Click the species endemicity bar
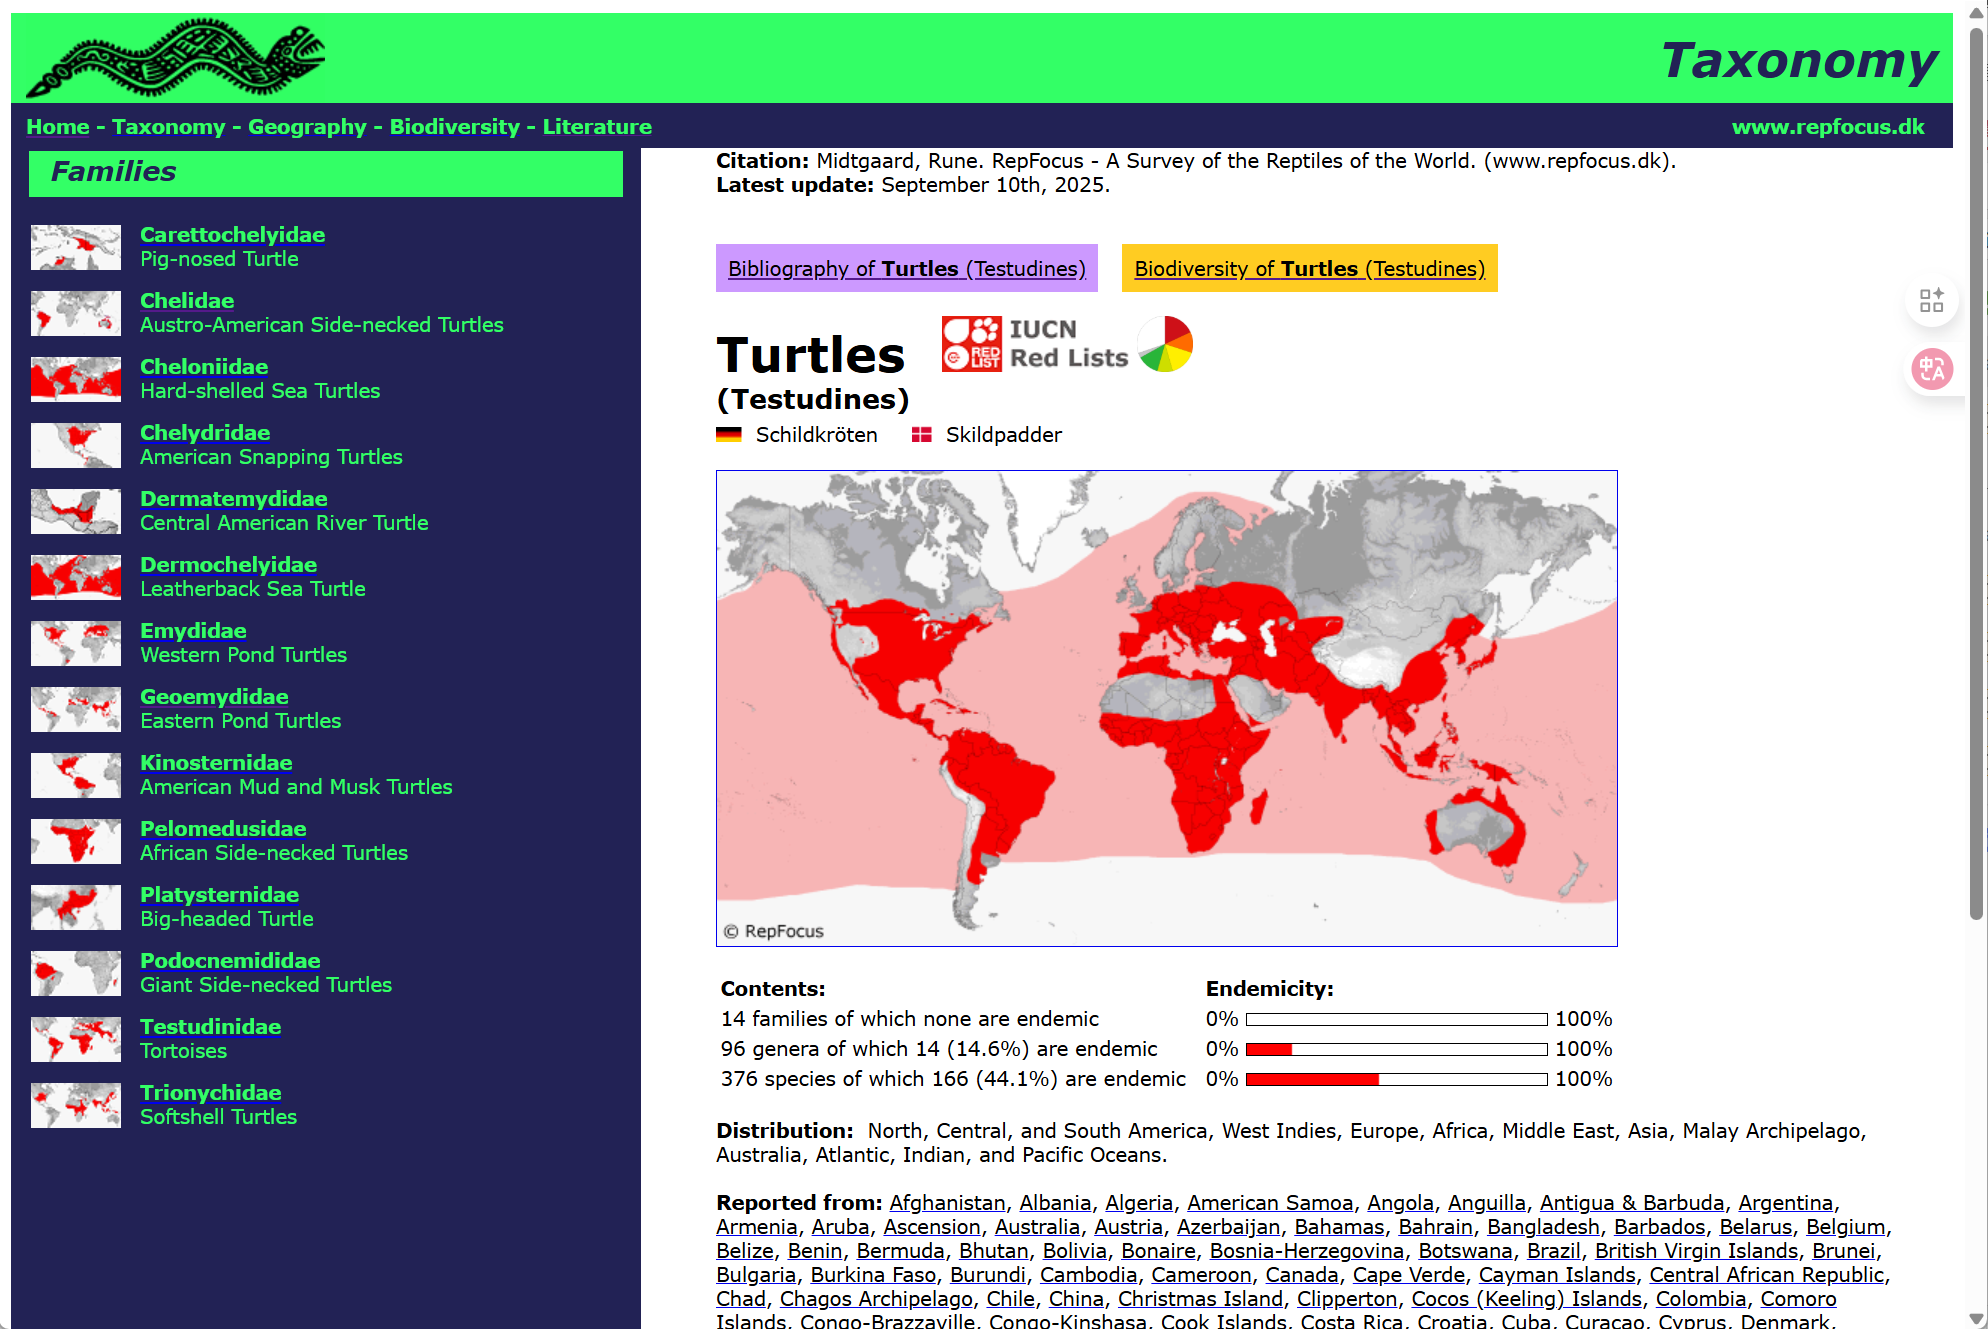1988x1329 pixels. [1396, 1079]
